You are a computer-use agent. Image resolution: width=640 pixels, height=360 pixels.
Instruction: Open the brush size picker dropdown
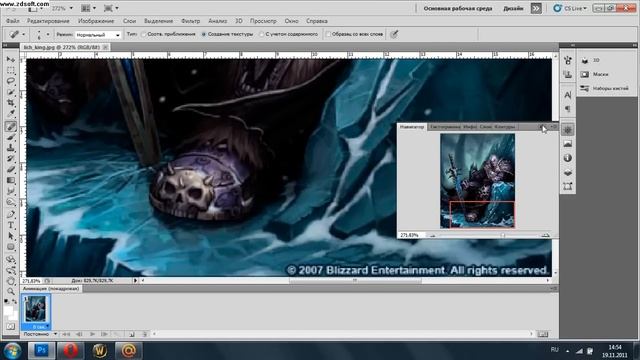pyautogui.click(x=43, y=35)
